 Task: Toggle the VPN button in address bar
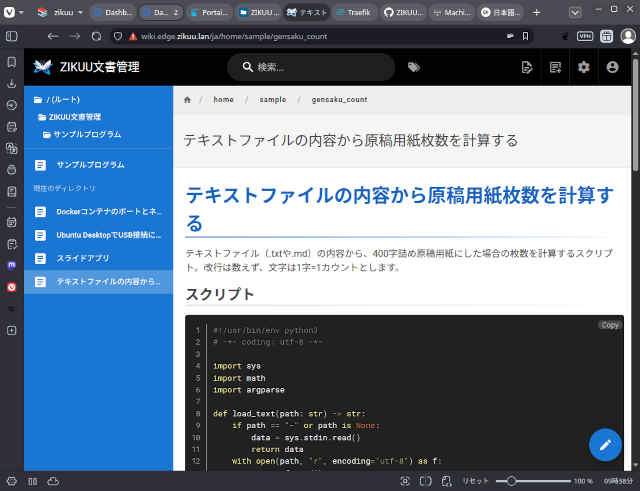585,35
